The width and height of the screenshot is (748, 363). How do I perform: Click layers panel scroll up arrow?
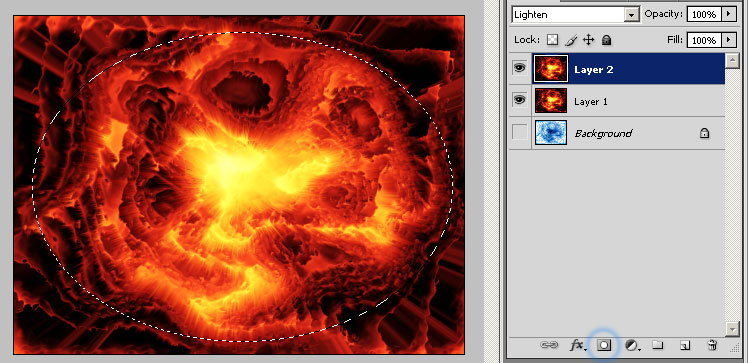coord(732,60)
